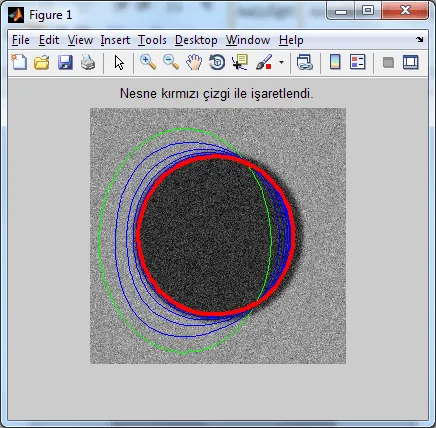
Task: Minimize the Figure 1 window
Action: click(x=341, y=11)
